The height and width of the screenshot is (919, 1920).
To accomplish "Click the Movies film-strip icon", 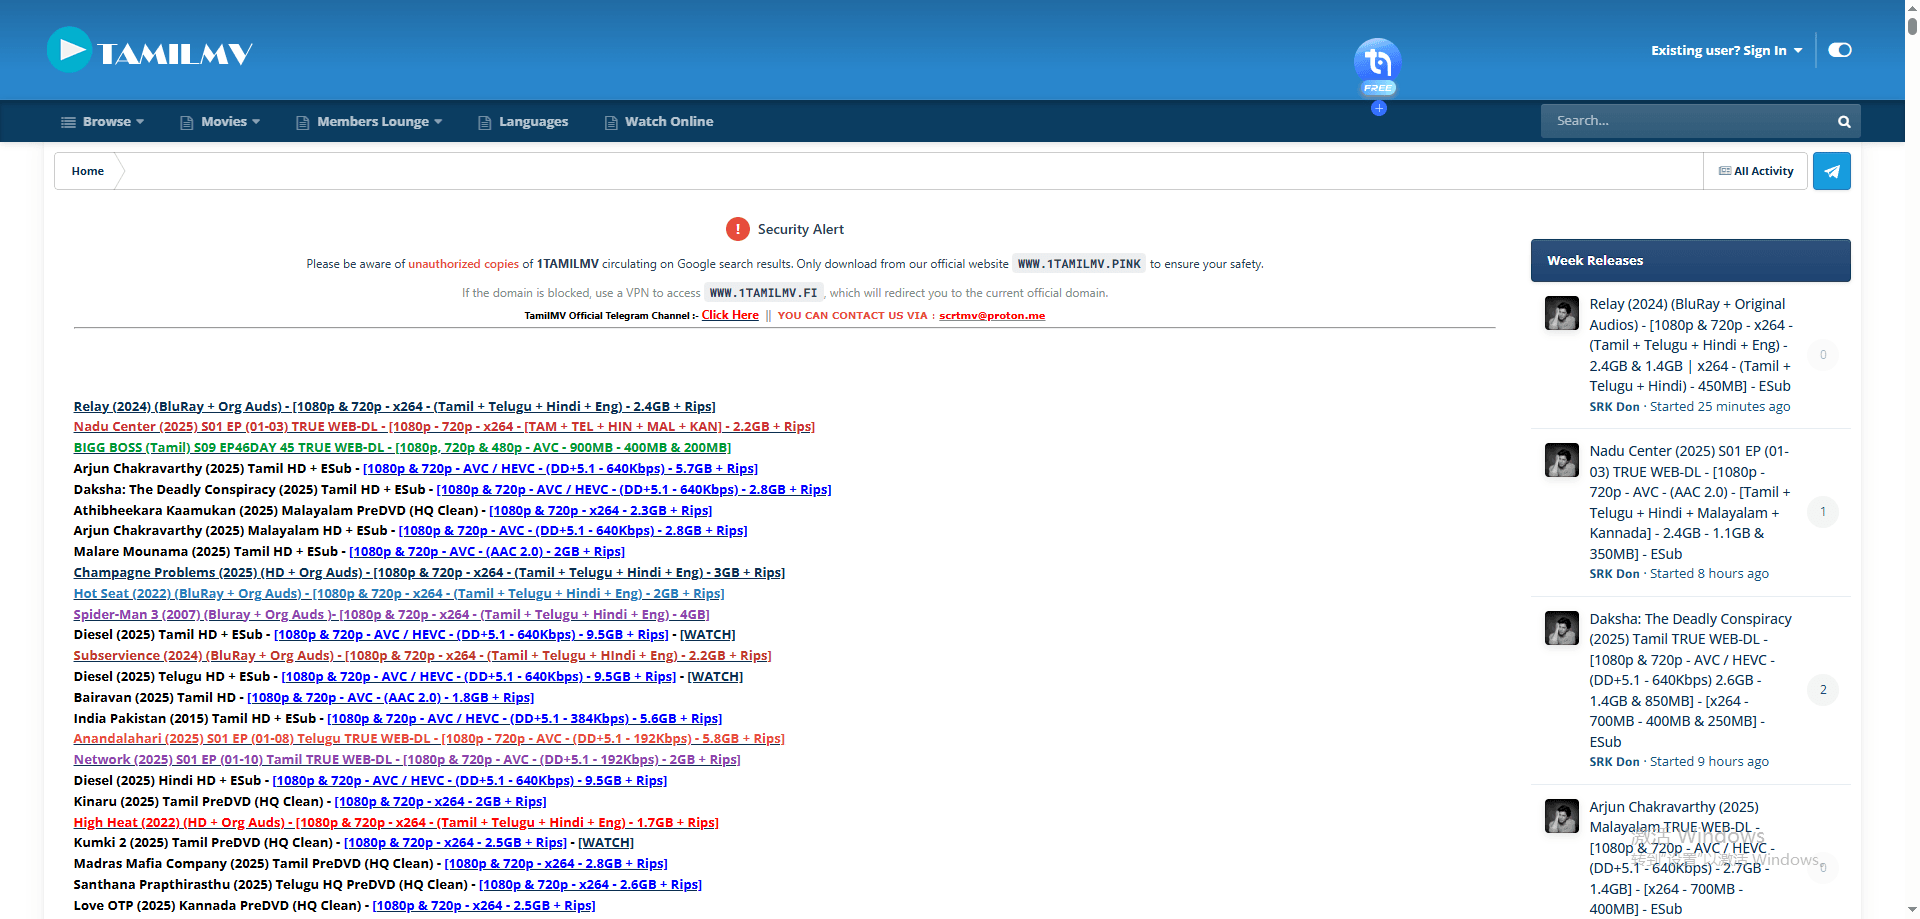I will [186, 121].
